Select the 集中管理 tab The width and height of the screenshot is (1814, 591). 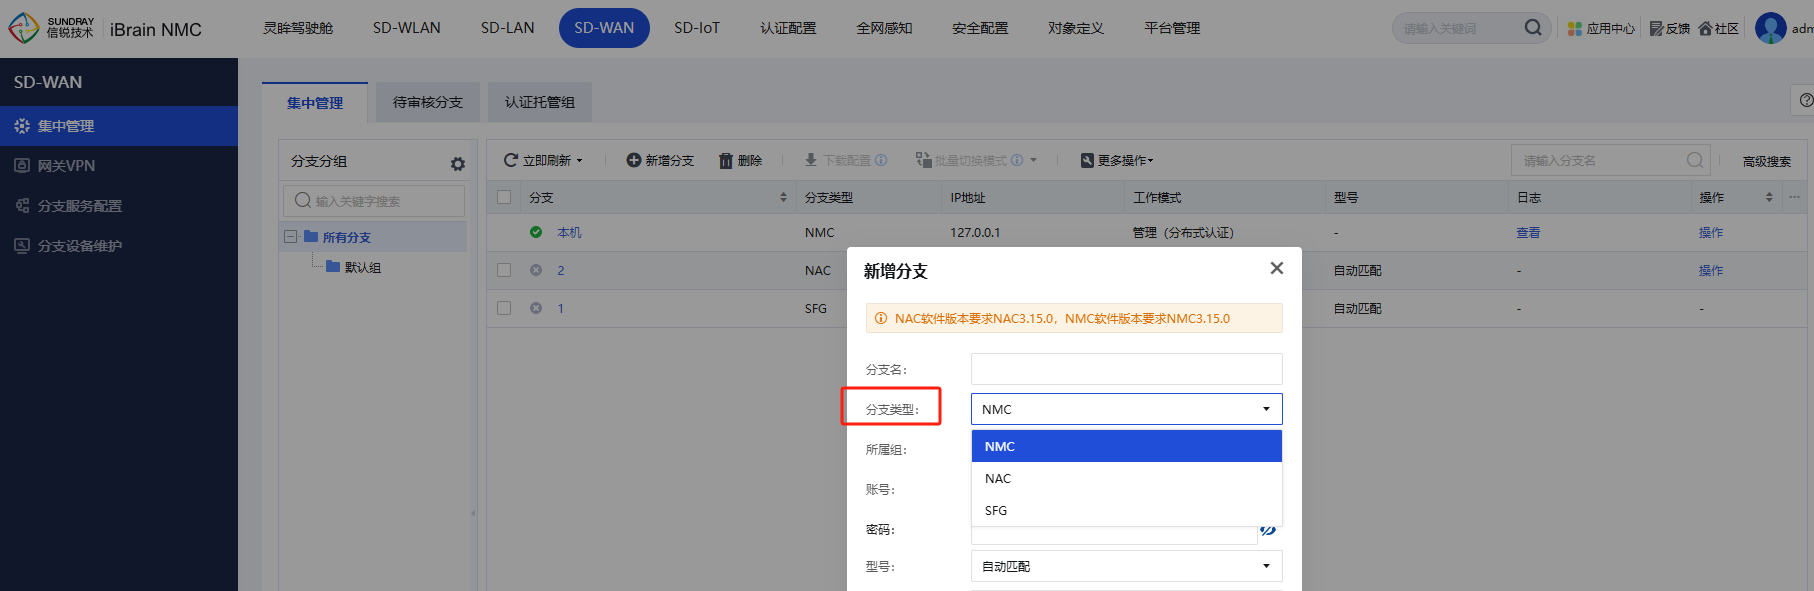pos(315,102)
